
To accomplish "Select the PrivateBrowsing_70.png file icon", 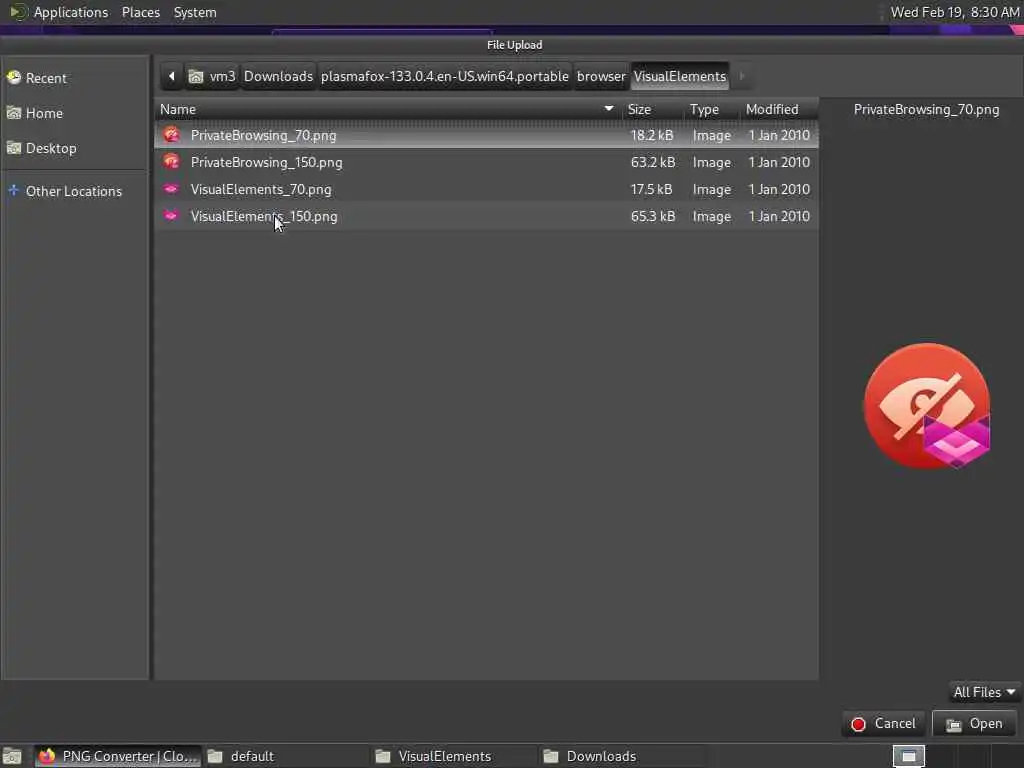I will [x=171, y=135].
